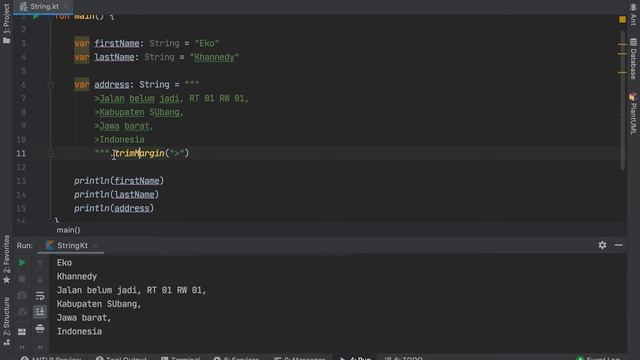Open Run panel settings gear
This screenshot has width=640, height=360.
[602, 245]
